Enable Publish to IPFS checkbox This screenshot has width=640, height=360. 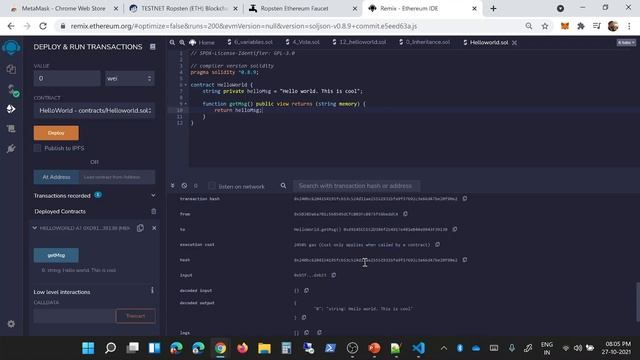pyautogui.click(x=38, y=148)
